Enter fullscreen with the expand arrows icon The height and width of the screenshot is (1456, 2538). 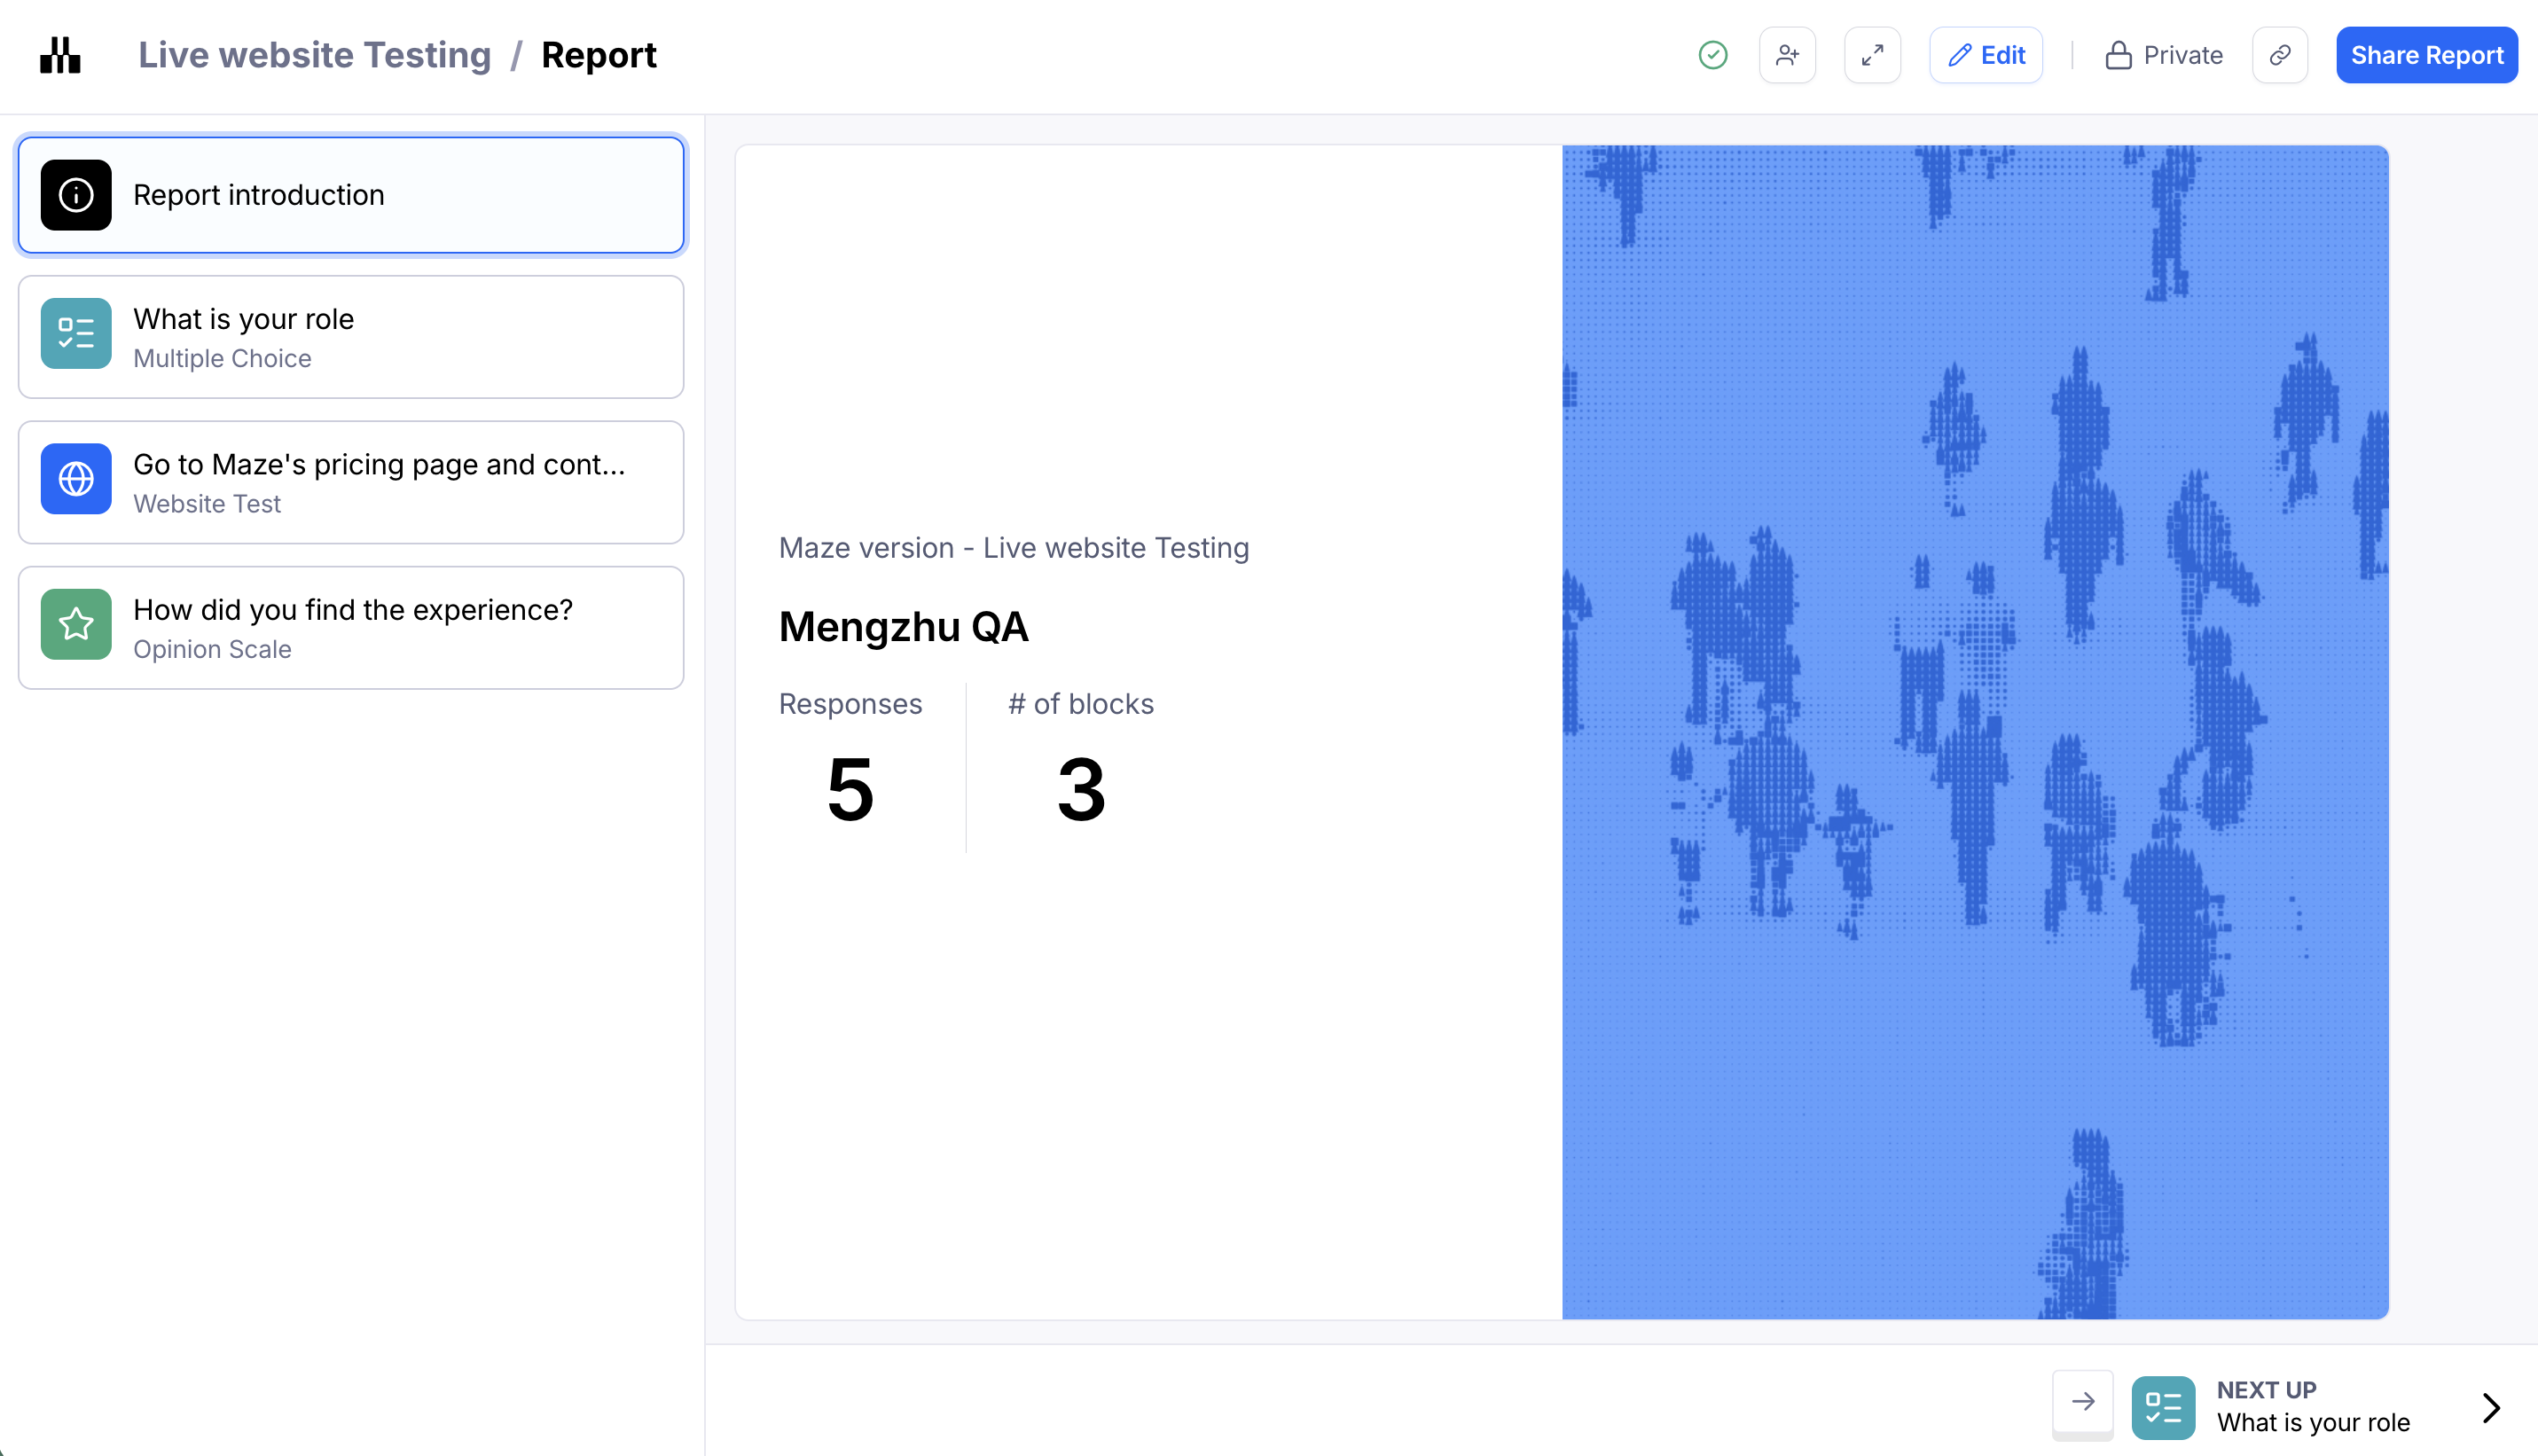pyautogui.click(x=1872, y=55)
